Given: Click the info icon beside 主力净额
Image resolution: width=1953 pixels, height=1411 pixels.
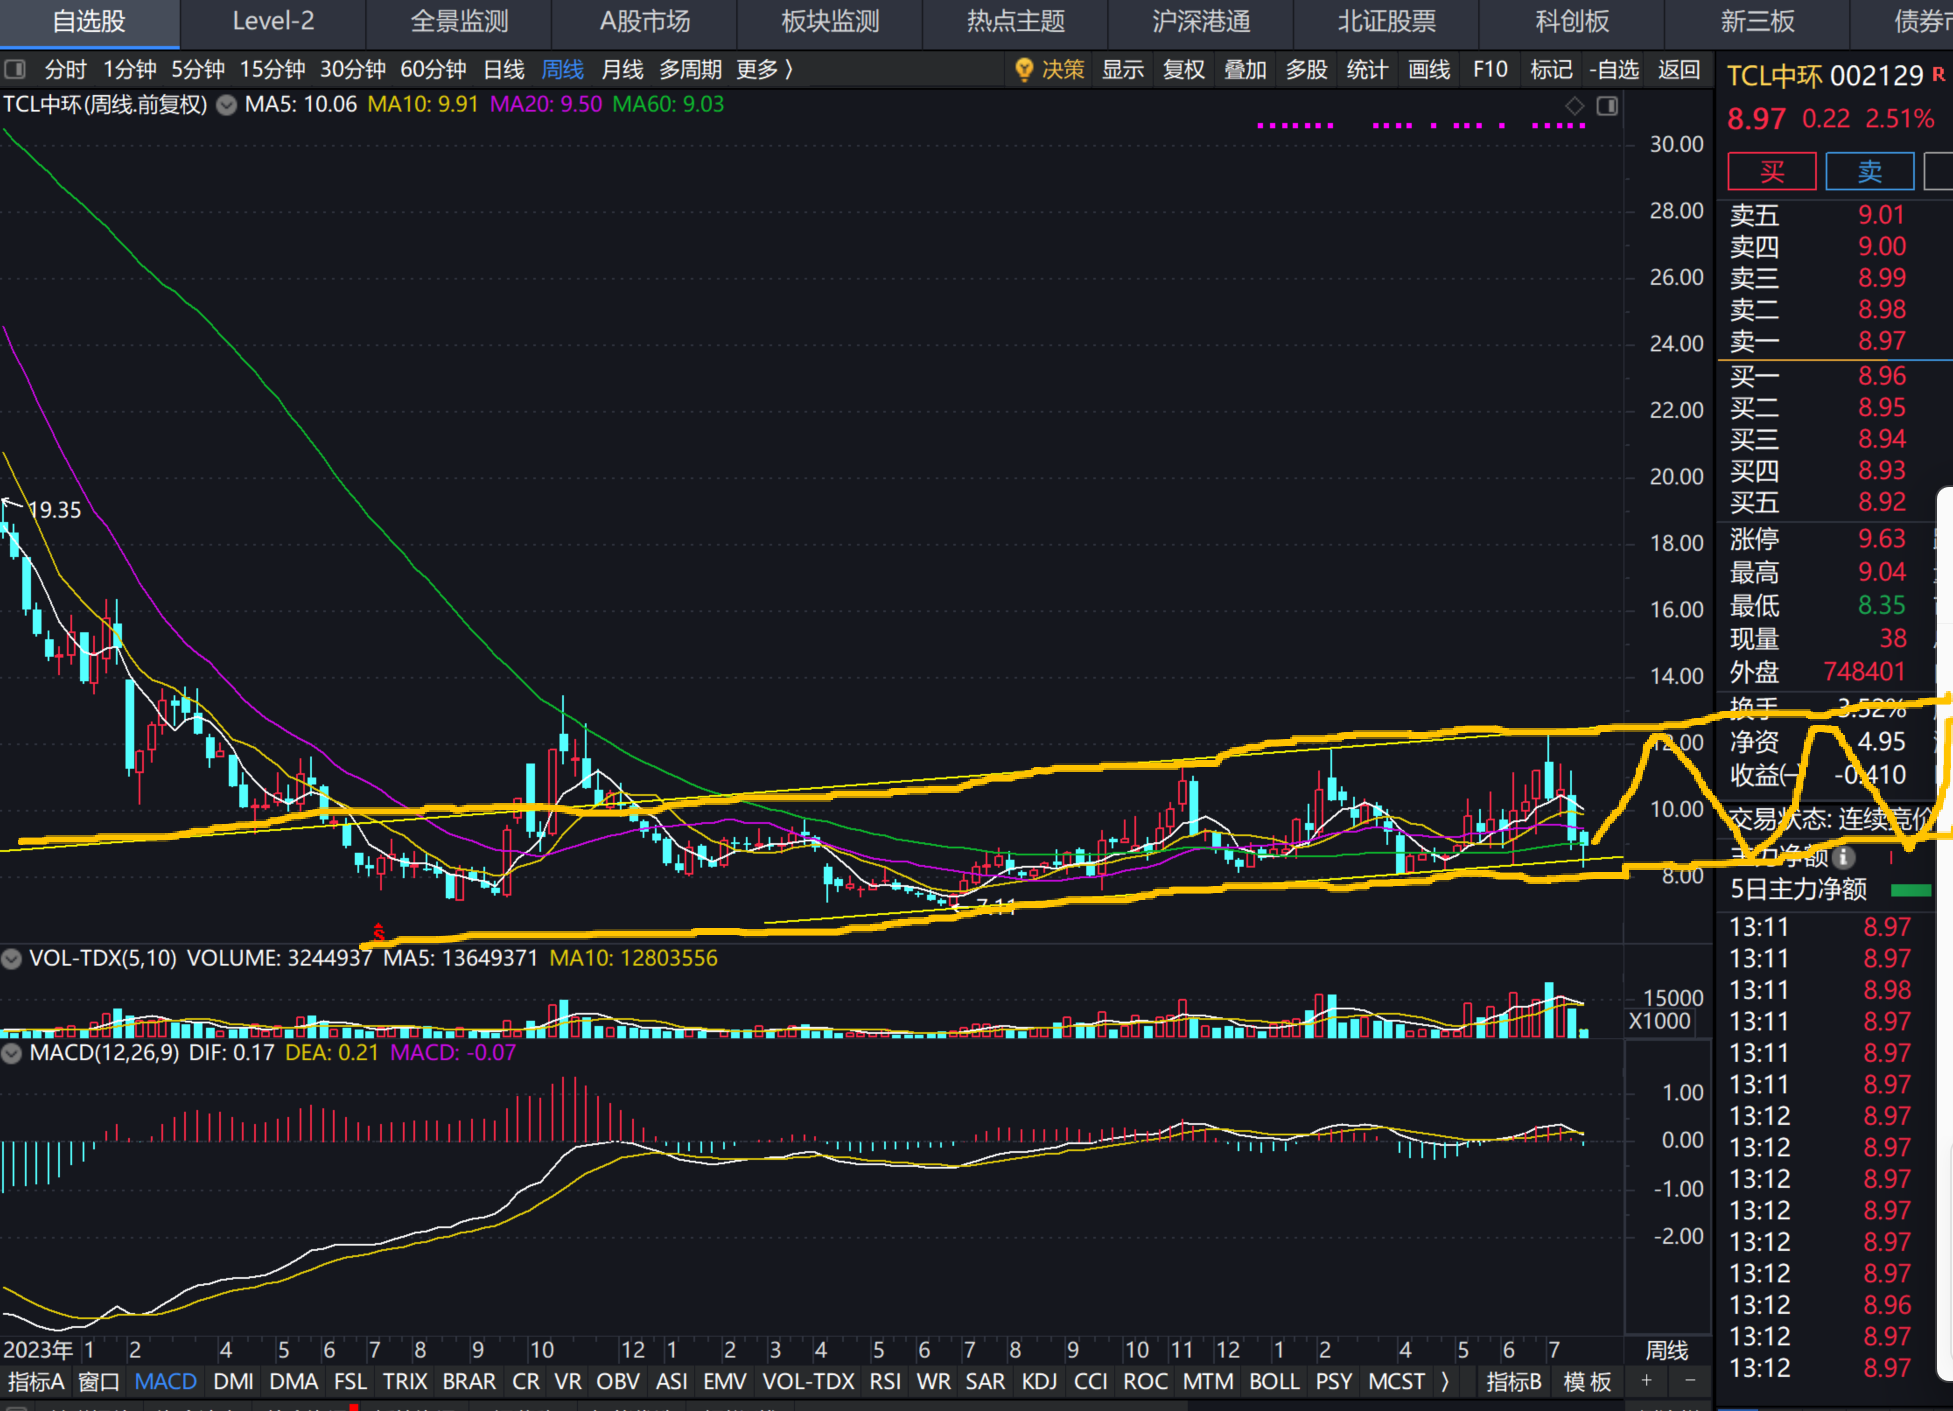Looking at the screenshot, I should point(1843,857).
